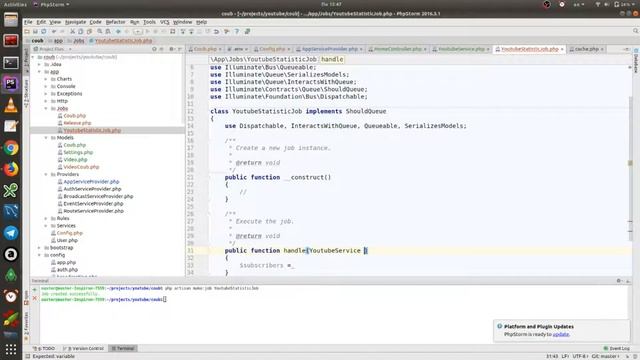Expand the Console folder

46,87
